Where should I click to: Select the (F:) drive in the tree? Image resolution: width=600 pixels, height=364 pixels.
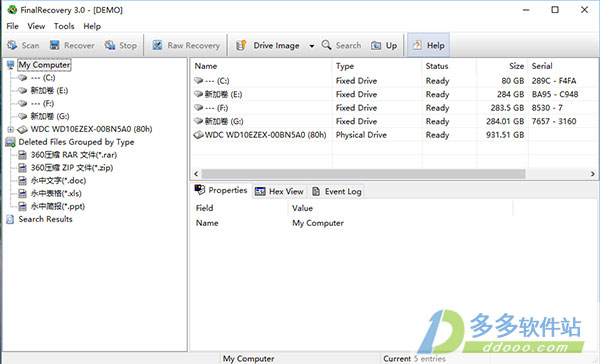pyautogui.click(x=42, y=103)
